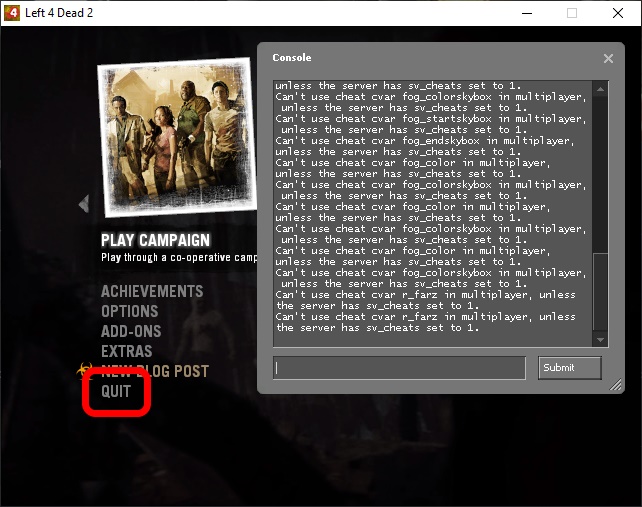
Task: Click the left arrow beside campaign poster
Action: tap(84, 204)
